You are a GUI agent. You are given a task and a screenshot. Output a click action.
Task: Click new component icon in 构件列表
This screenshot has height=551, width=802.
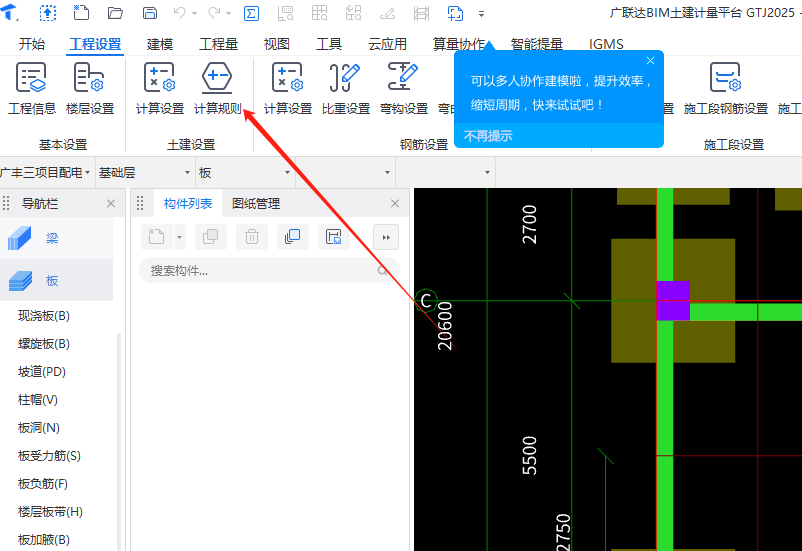tap(157, 237)
